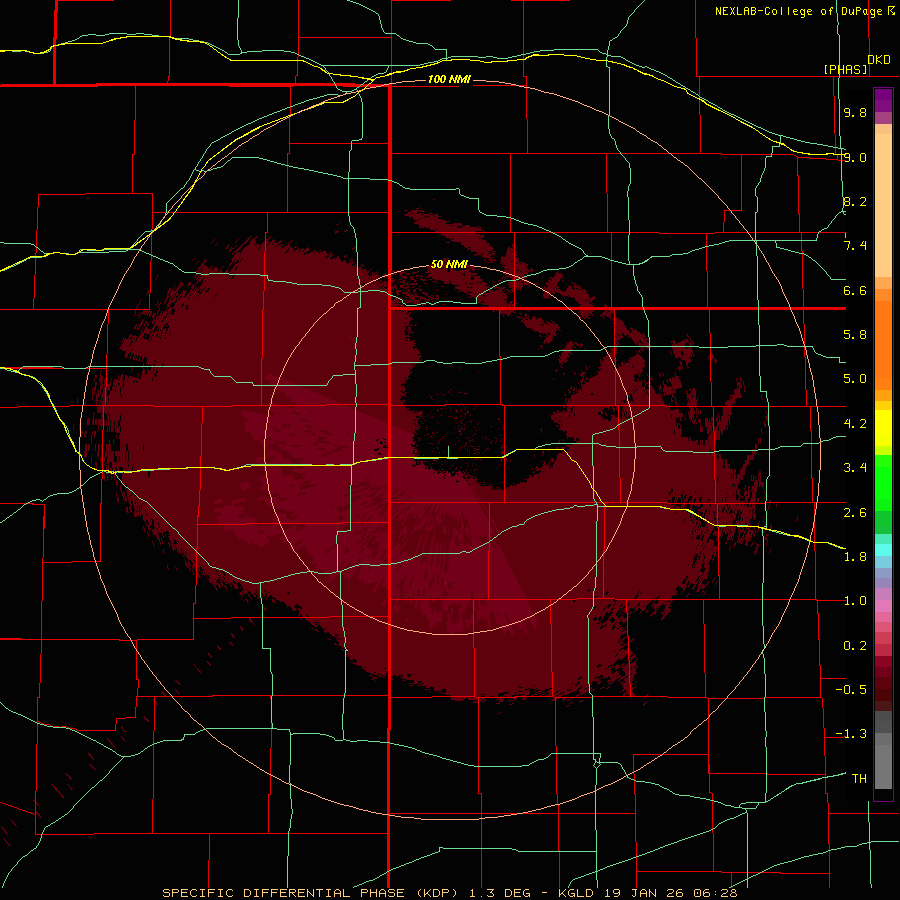Click the purple top segment of color bar
This screenshot has height=900, width=900.
pyautogui.click(x=883, y=101)
